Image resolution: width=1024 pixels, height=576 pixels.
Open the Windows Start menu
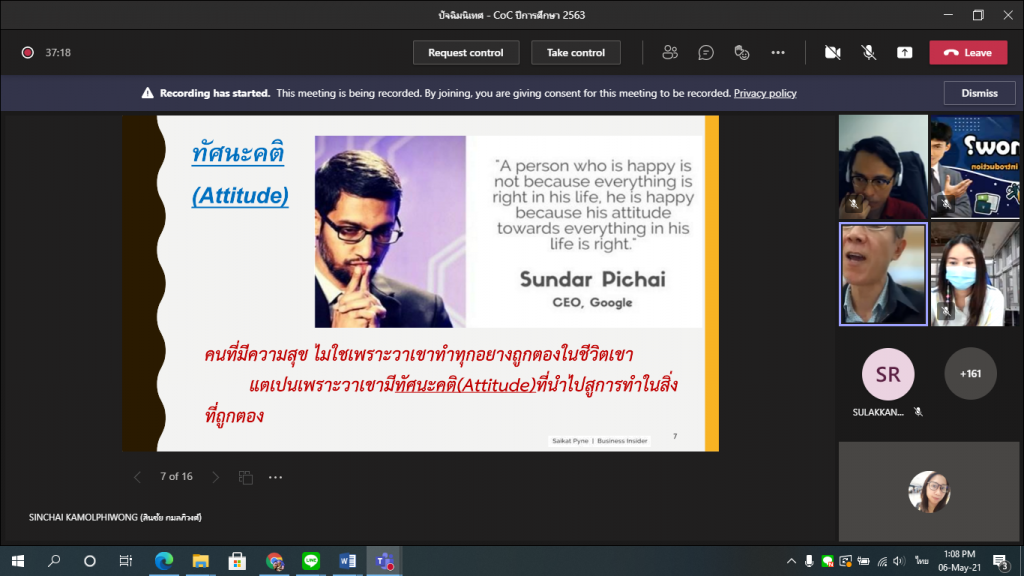click(x=18, y=561)
